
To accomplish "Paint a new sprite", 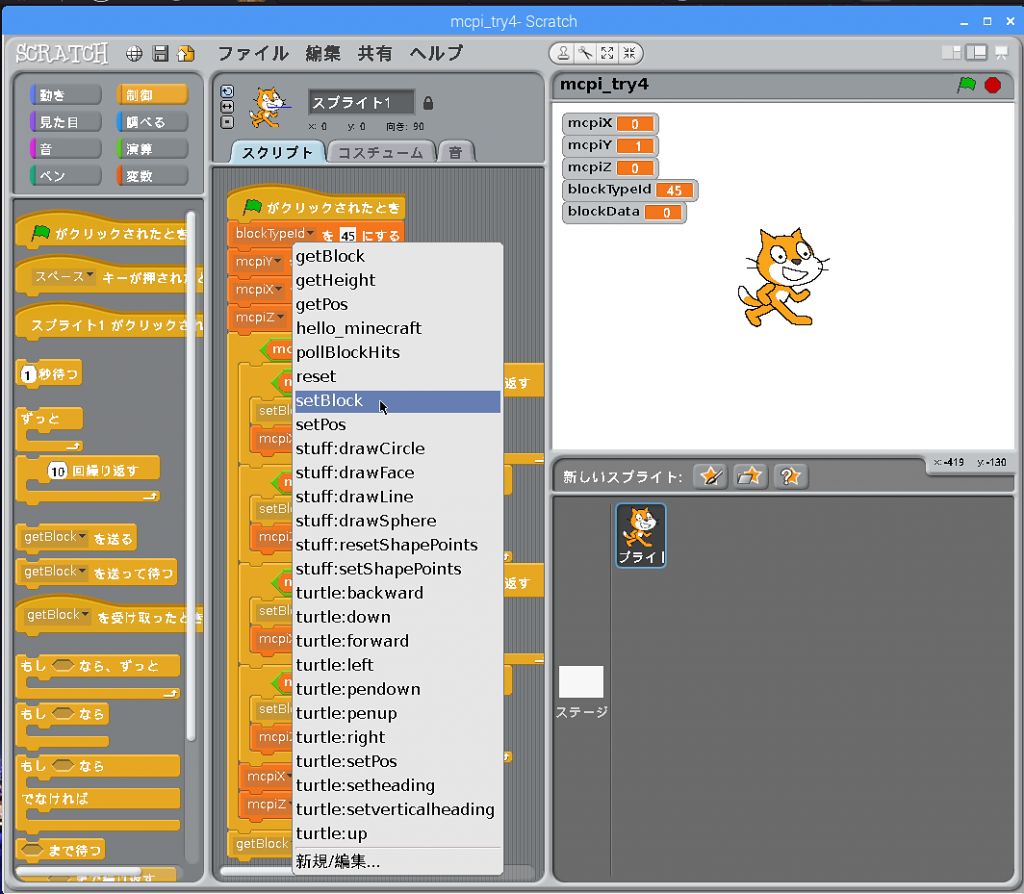I will click(710, 476).
